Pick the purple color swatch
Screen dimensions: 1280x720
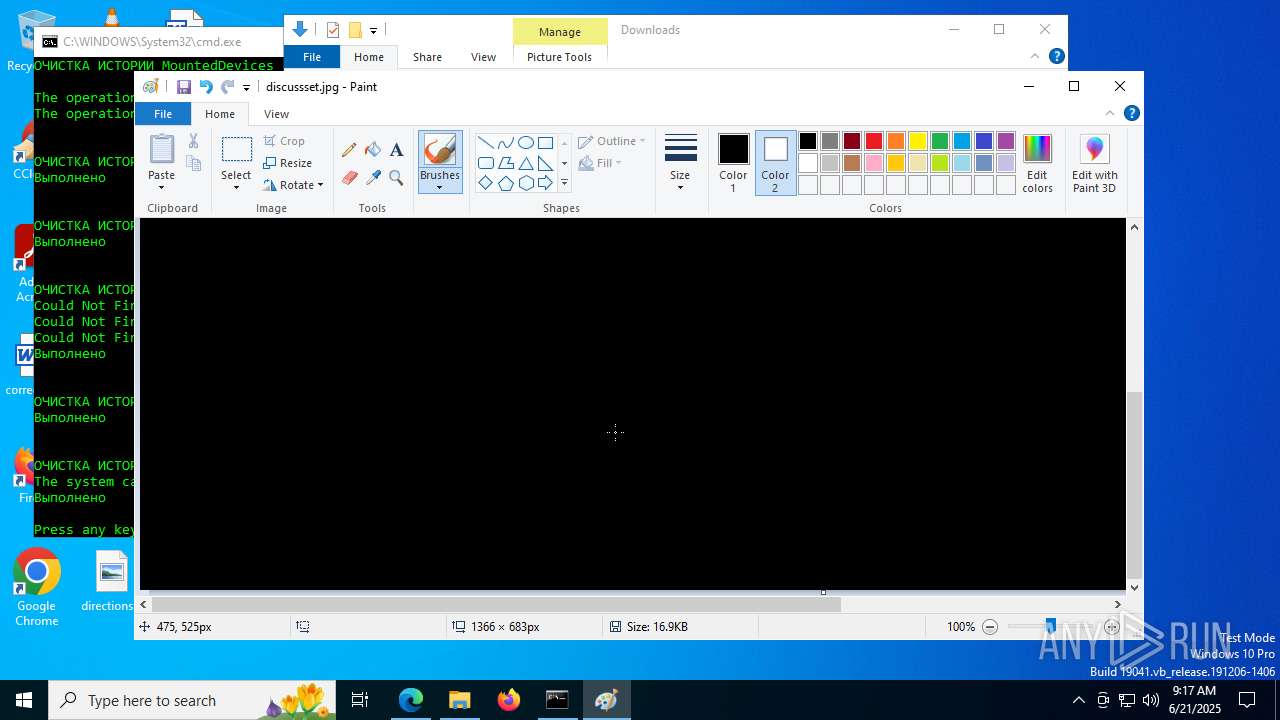(1006, 141)
